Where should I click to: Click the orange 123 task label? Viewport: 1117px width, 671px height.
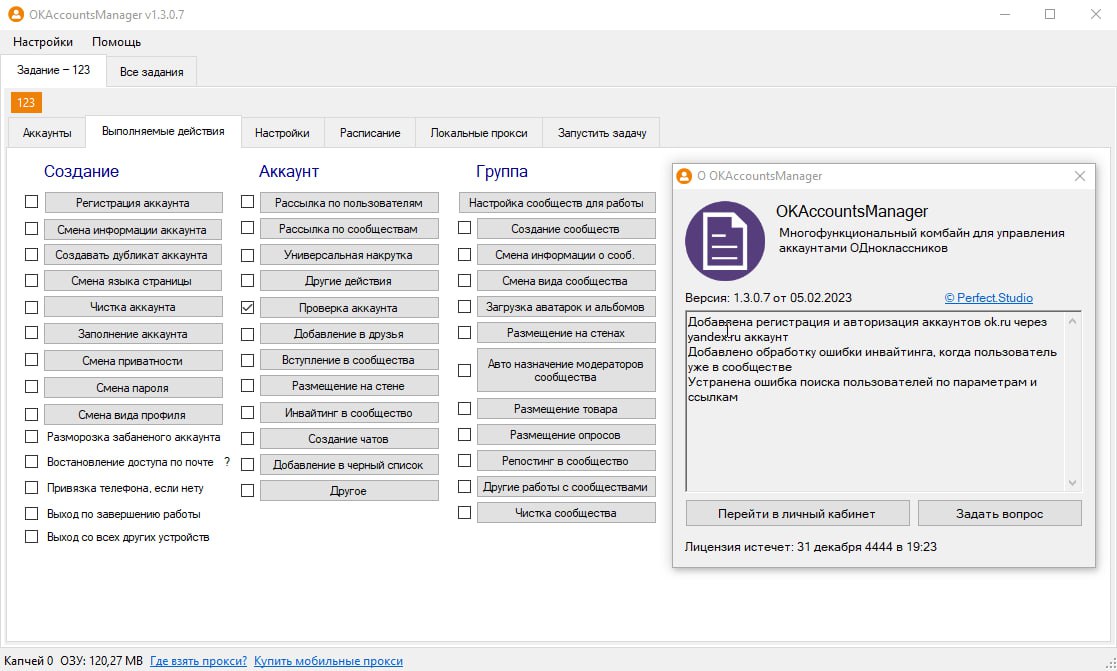[26, 103]
